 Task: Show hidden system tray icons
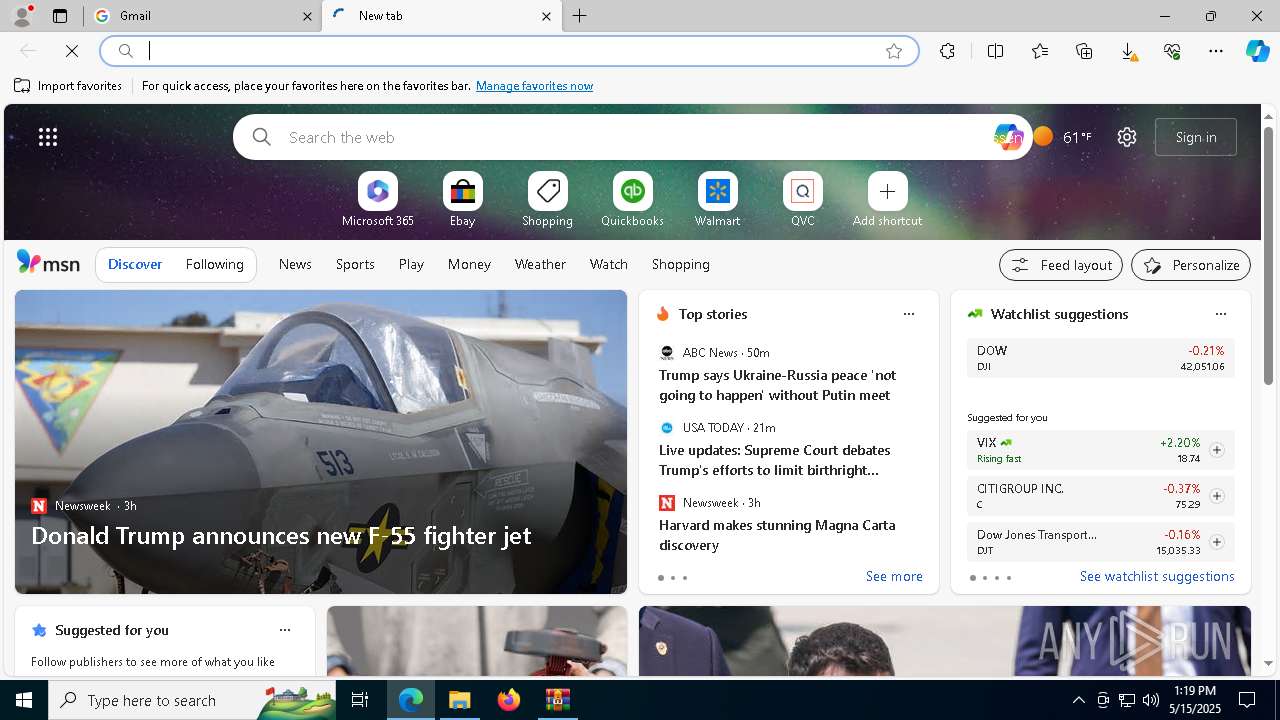point(1078,700)
